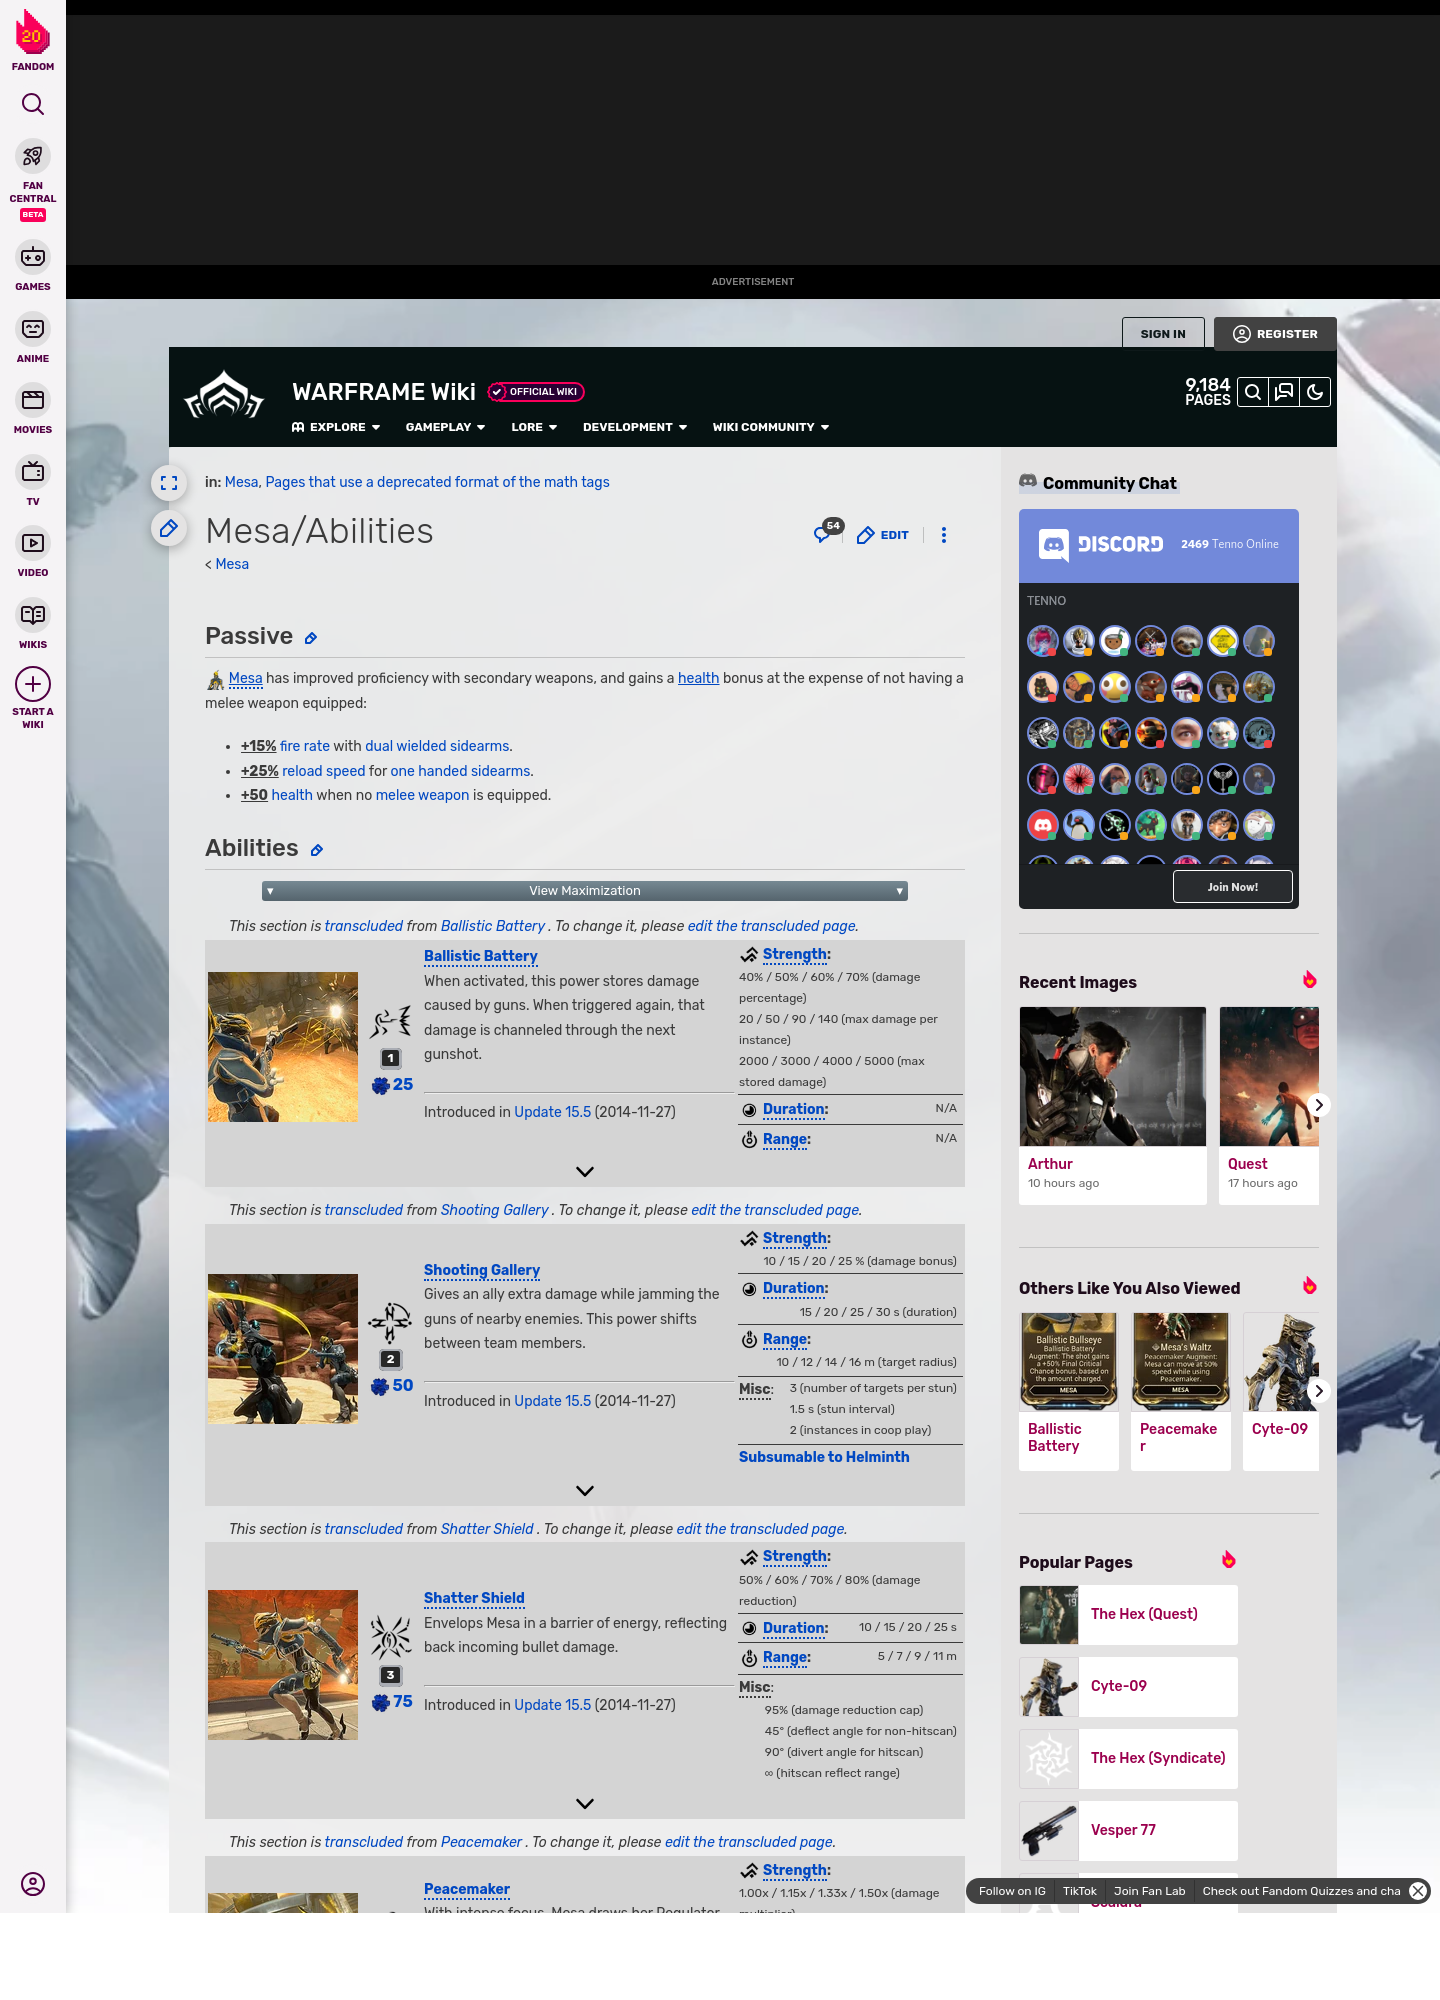This screenshot has width=1440, height=2000.
Task: Open the Wiki Community dropdown menu
Action: click(771, 427)
